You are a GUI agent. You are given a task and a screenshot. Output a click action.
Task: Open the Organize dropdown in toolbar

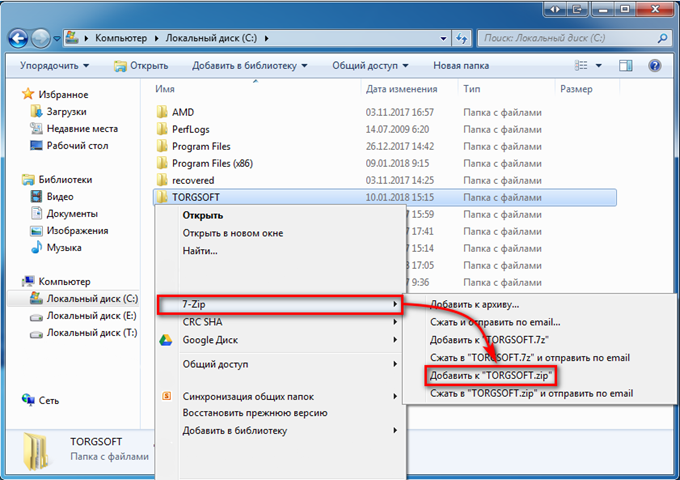52,66
